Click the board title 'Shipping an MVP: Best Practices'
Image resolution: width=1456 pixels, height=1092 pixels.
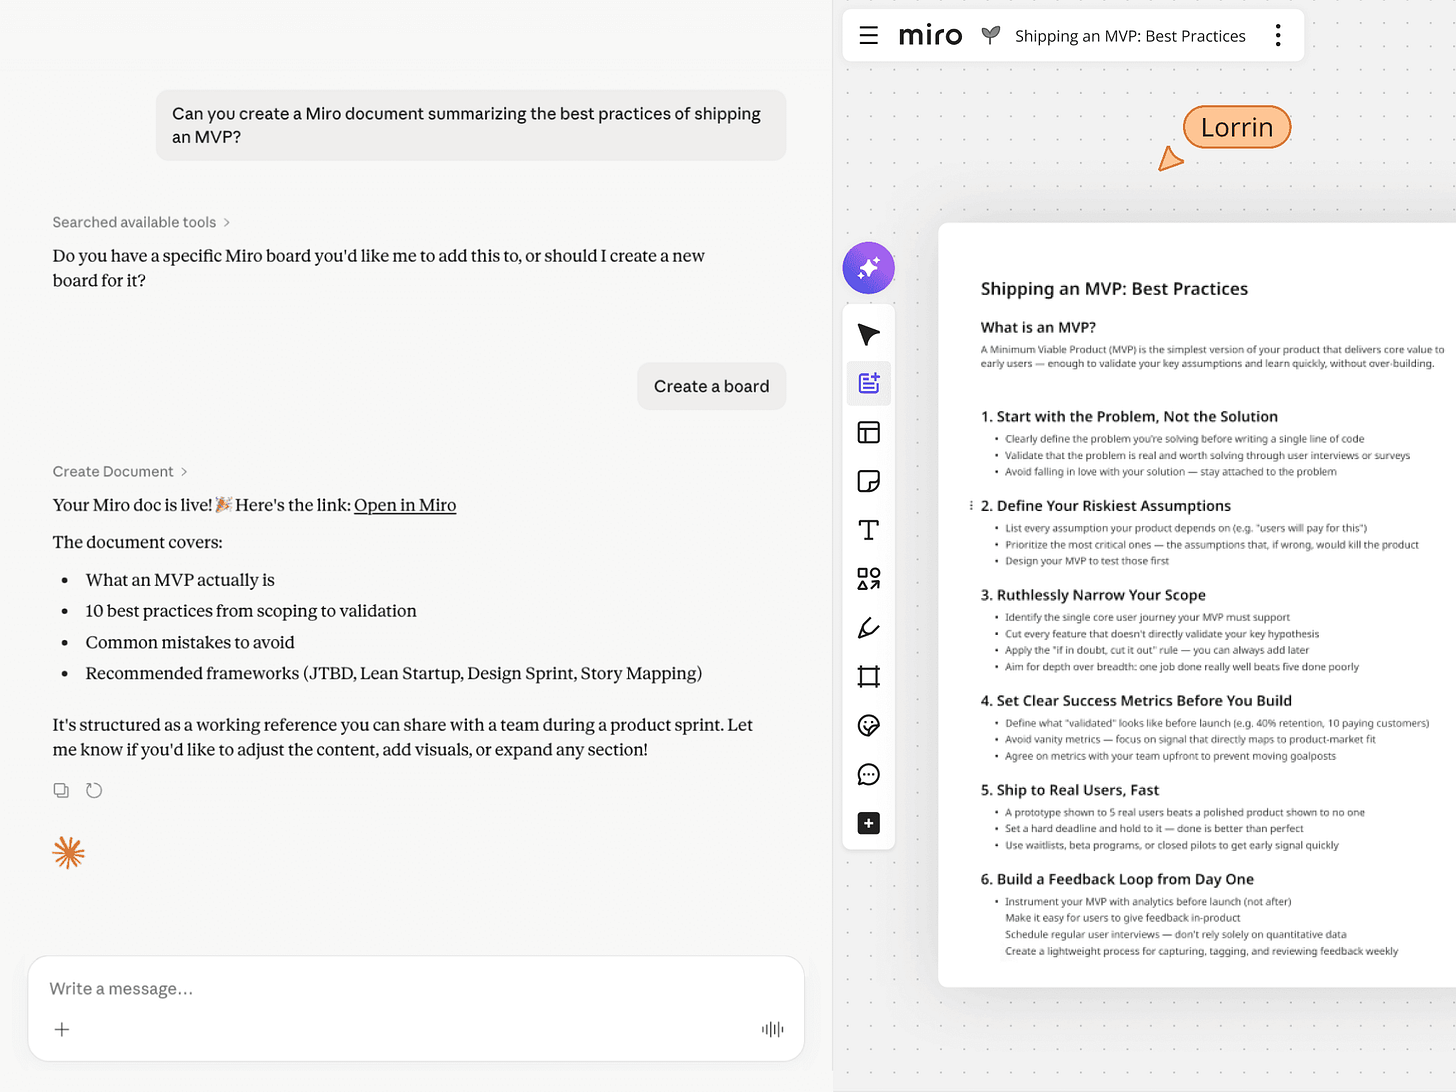(1130, 36)
